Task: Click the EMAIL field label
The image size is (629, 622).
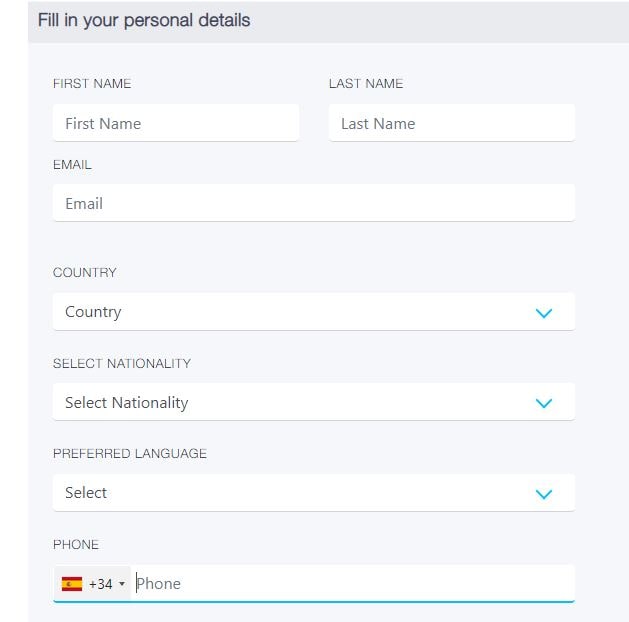Action: pos(72,164)
